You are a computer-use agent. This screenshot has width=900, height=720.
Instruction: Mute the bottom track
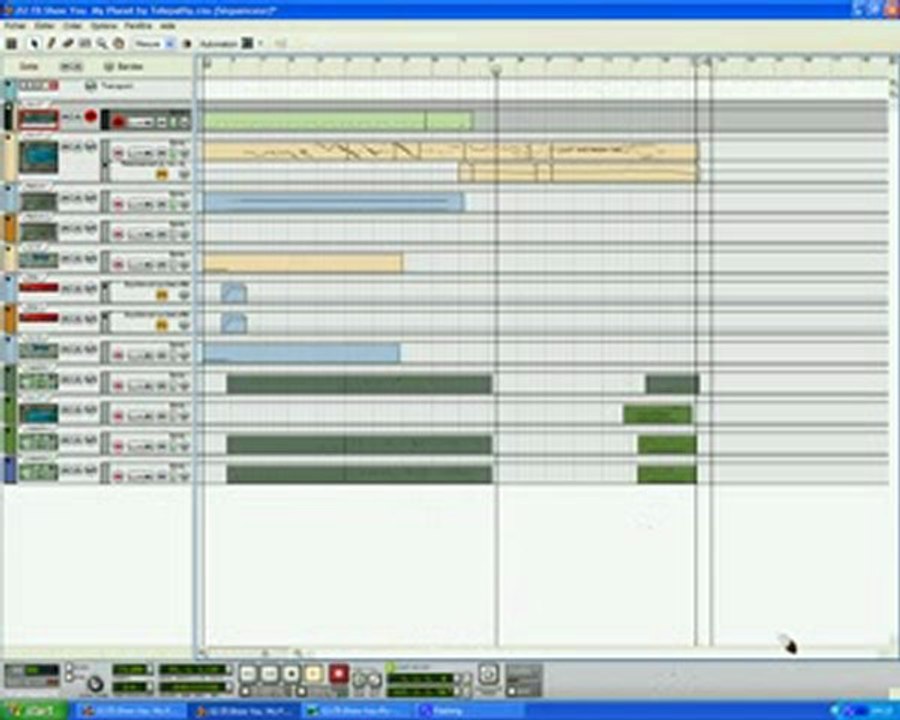coord(65,471)
